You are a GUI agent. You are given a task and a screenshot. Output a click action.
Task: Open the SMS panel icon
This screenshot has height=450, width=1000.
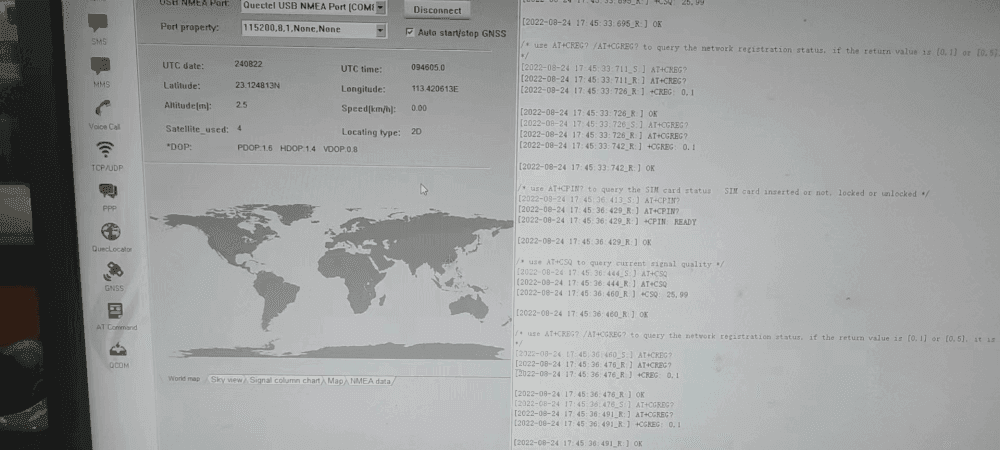[x=100, y=23]
